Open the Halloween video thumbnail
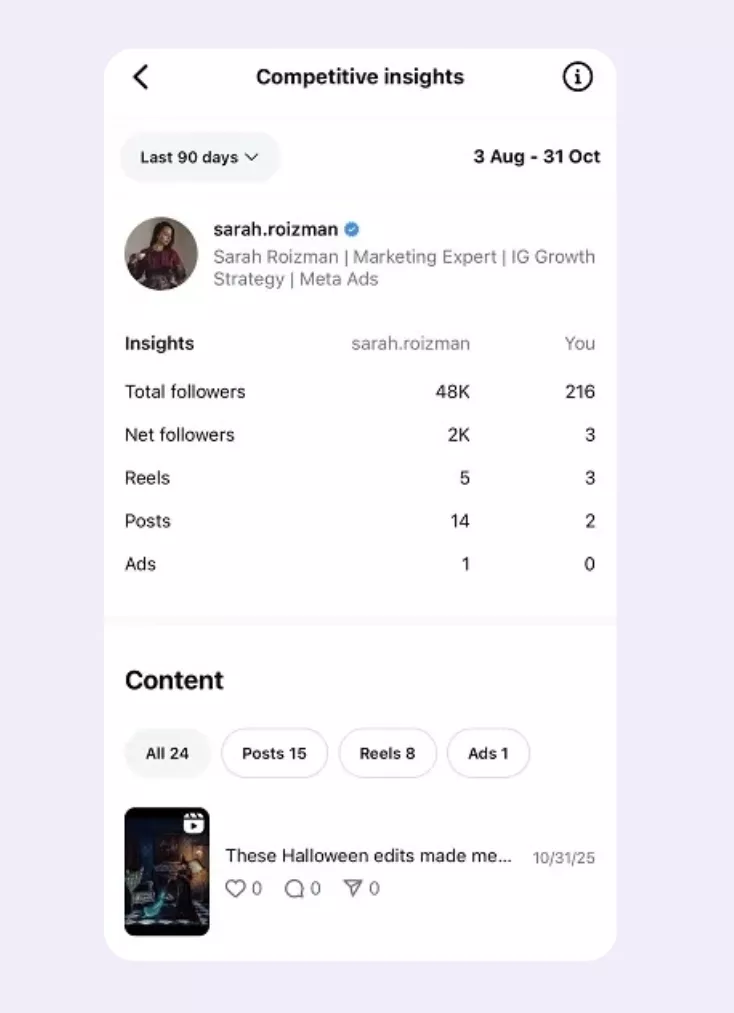The height and width of the screenshot is (1013, 734). click(x=166, y=870)
